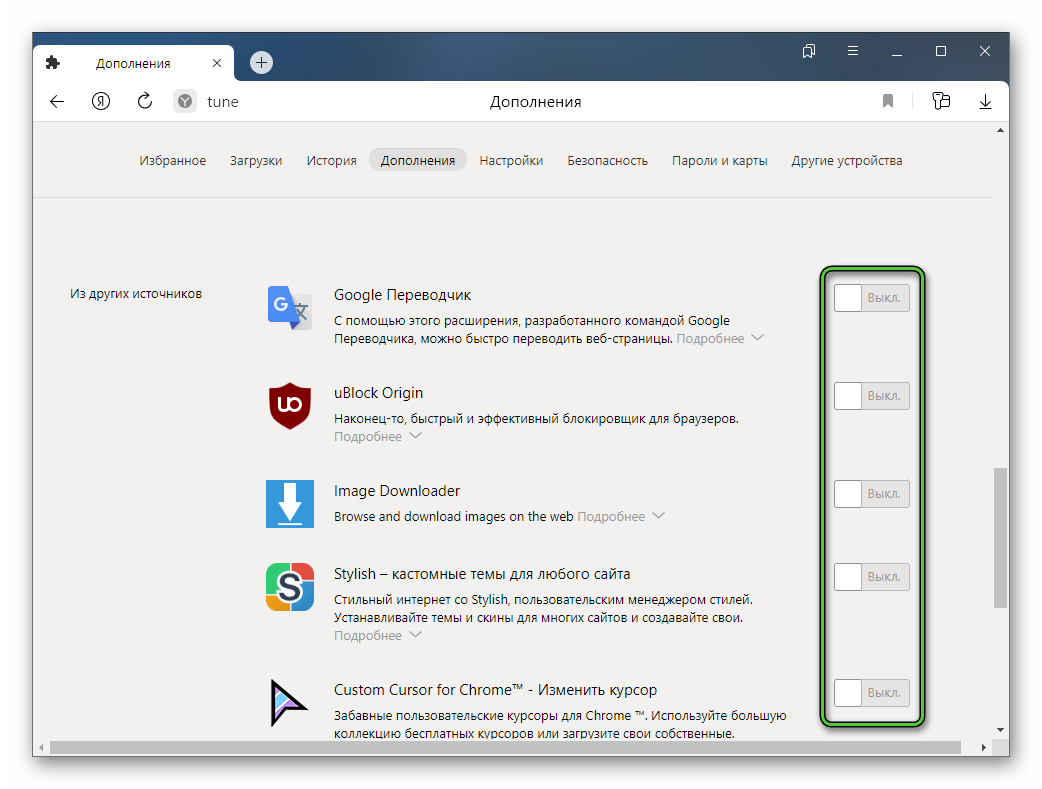Click the uBlock Origin shield icon
Screen dimensions: 1042x789
point(290,405)
